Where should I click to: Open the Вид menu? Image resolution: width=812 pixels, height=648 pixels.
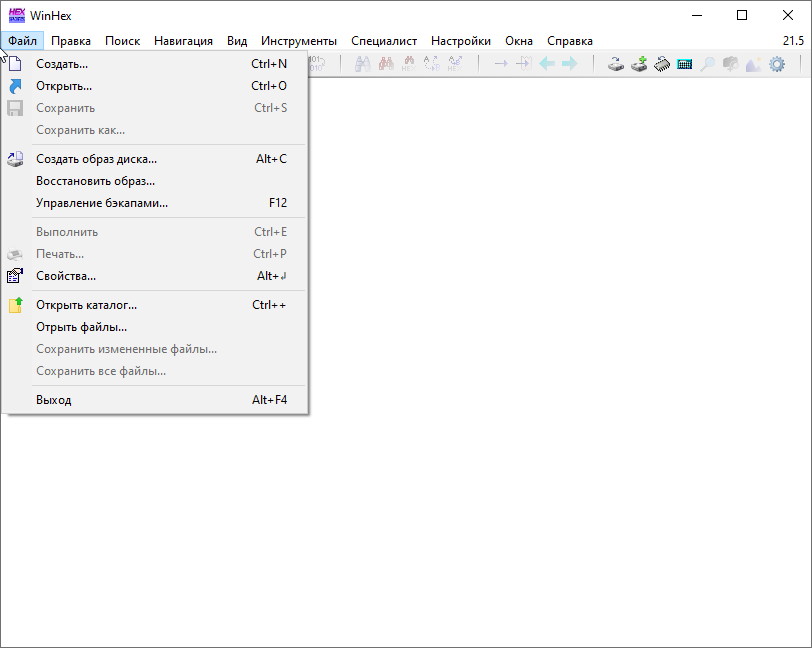pos(237,40)
